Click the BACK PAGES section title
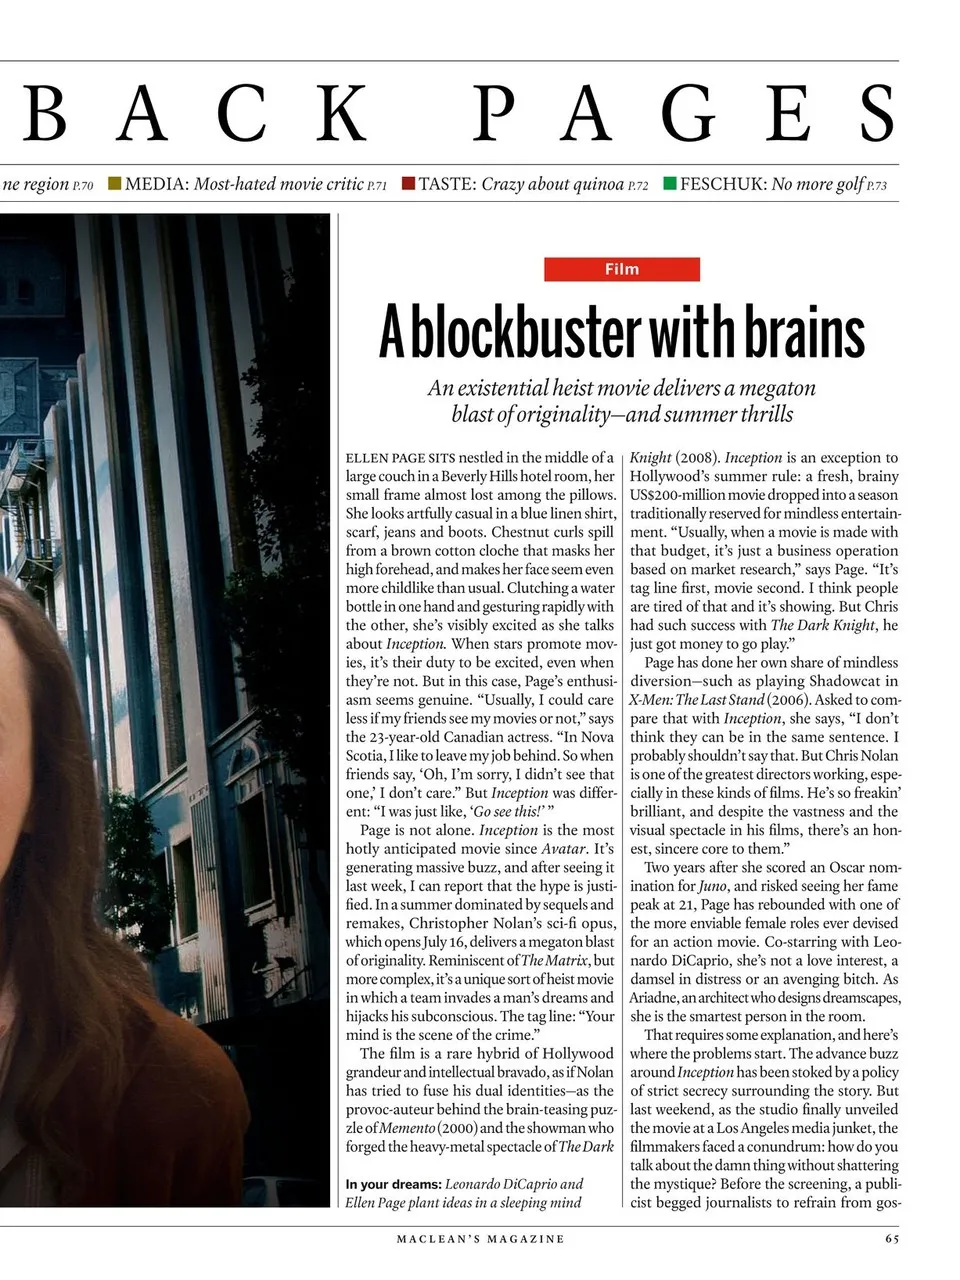The image size is (960, 1280). point(460,113)
